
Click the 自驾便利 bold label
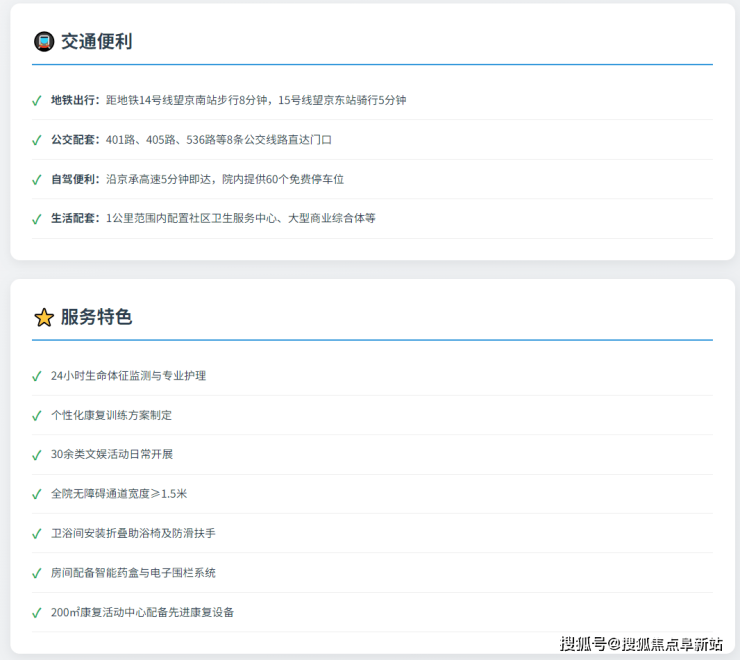tap(75, 179)
